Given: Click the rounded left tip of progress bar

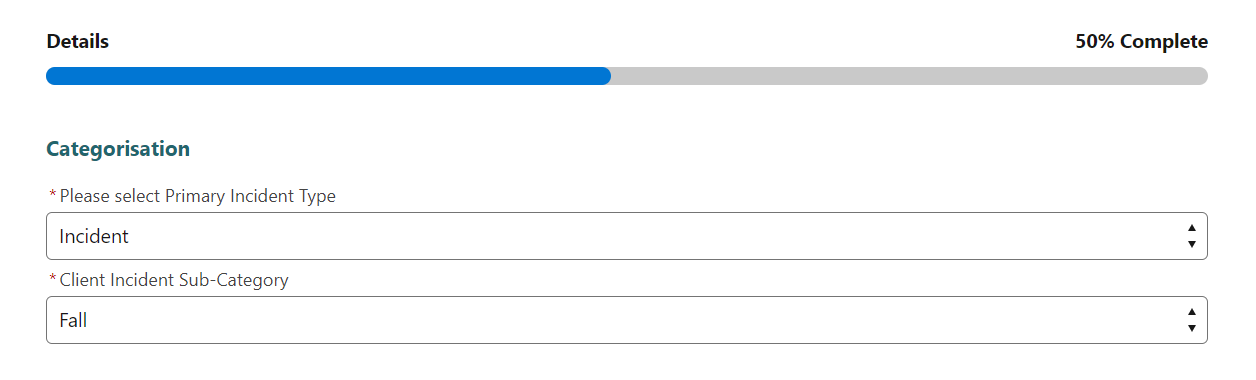Looking at the screenshot, I should (x=52, y=76).
